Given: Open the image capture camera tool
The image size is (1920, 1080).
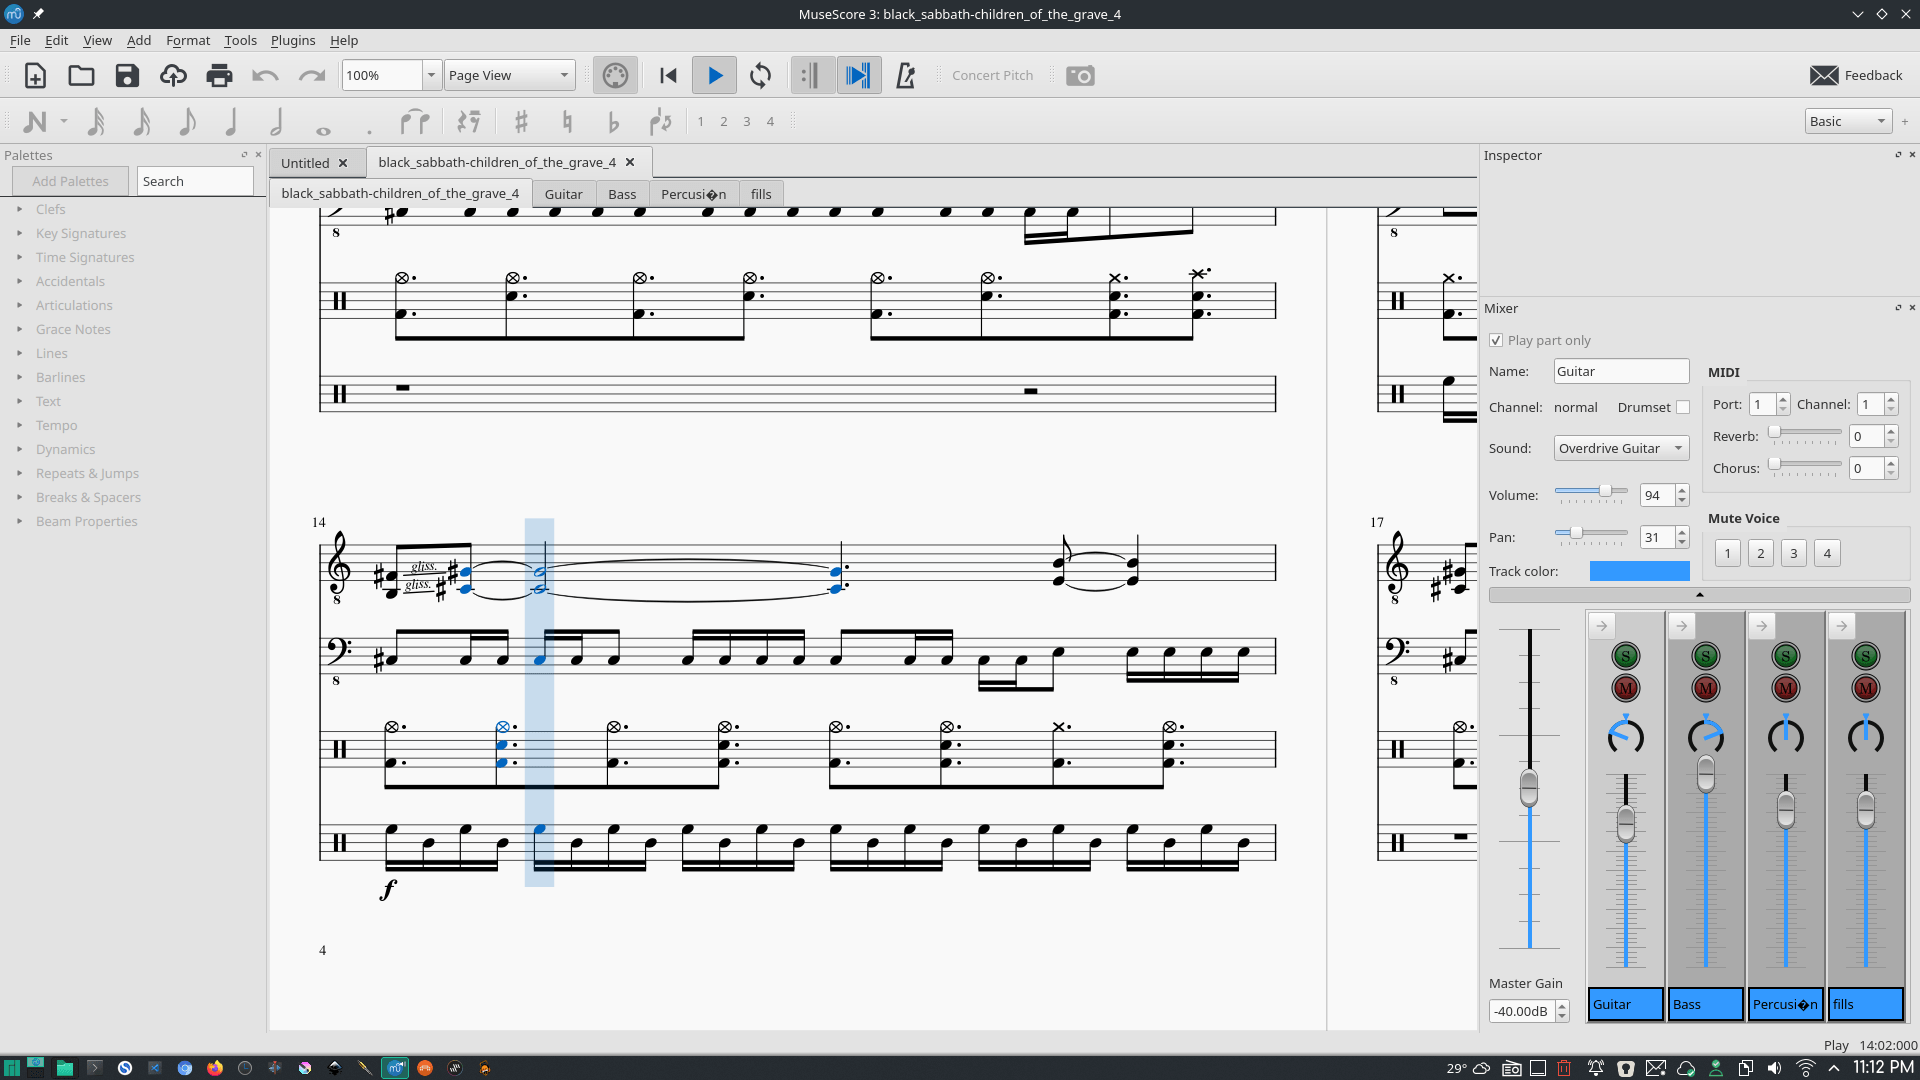Looking at the screenshot, I should click(x=1080, y=75).
